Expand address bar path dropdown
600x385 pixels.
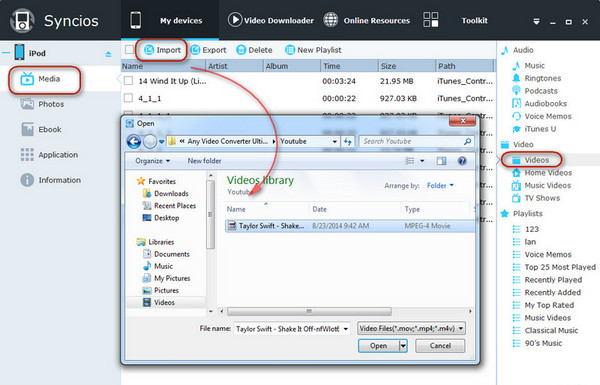[335, 142]
